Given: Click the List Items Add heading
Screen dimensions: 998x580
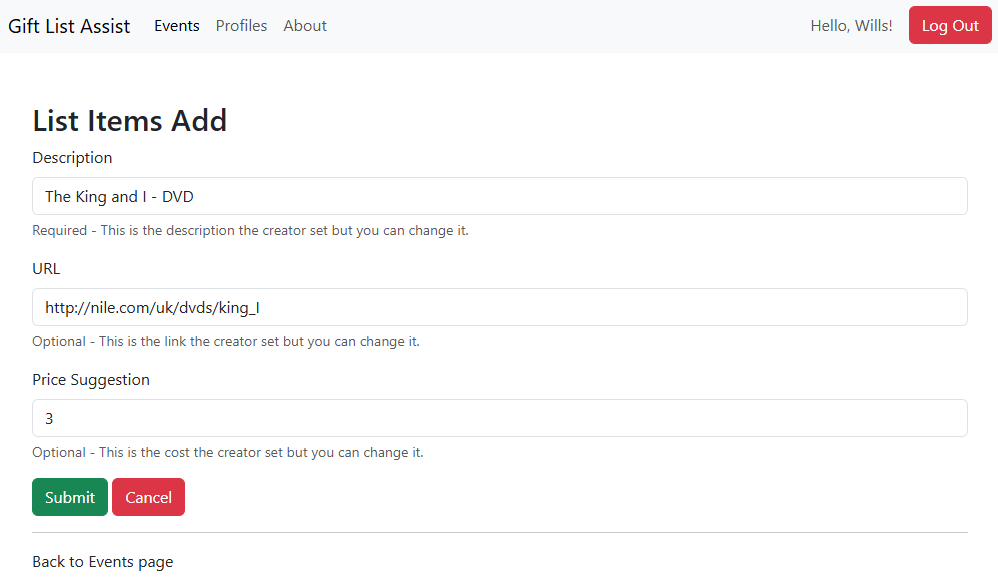Looking at the screenshot, I should pos(130,121).
